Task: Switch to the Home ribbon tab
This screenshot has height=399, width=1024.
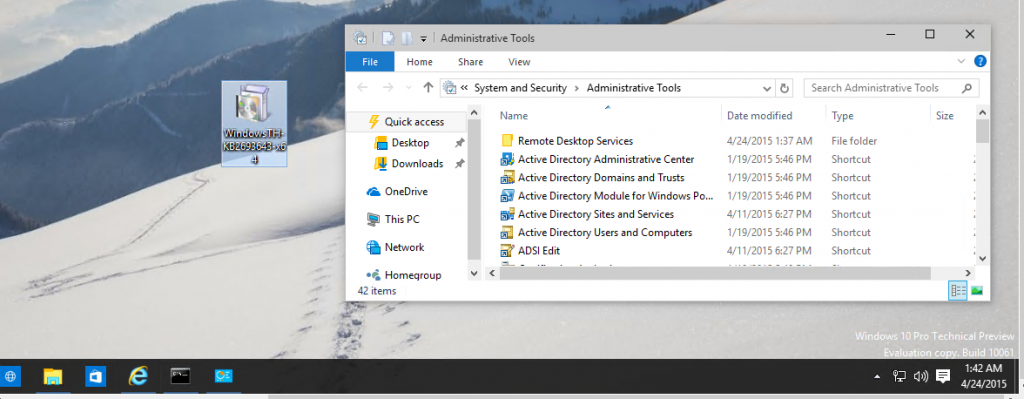Action: [x=419, y=62]
